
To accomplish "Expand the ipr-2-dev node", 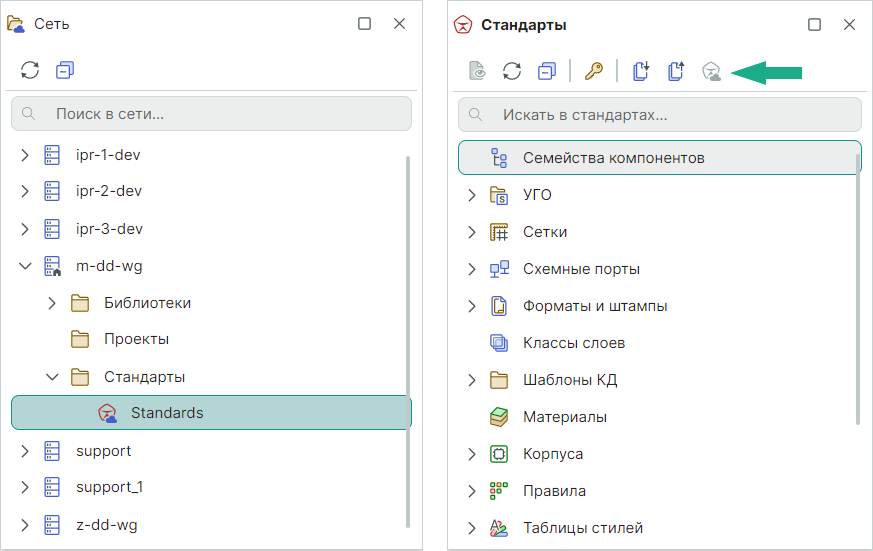I will pyautogui.click(x=24, y=191).
